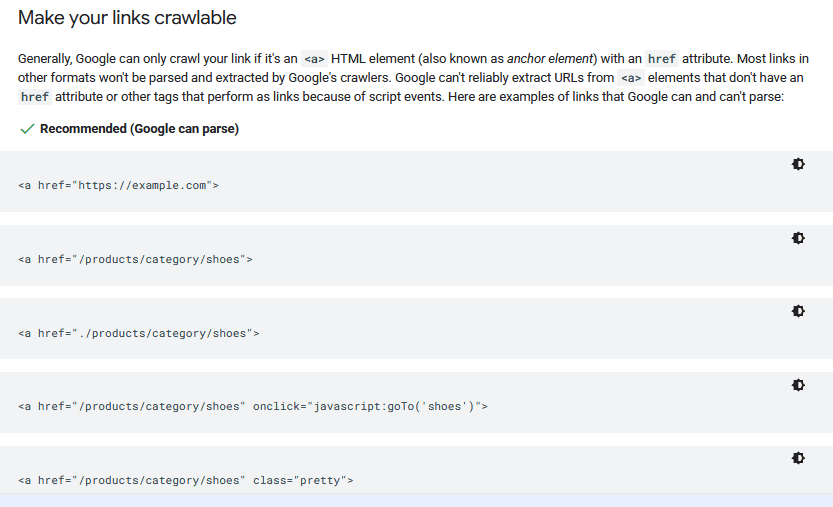Toggle dark theme on the https://example.com code block

click(x=797, y=164)
